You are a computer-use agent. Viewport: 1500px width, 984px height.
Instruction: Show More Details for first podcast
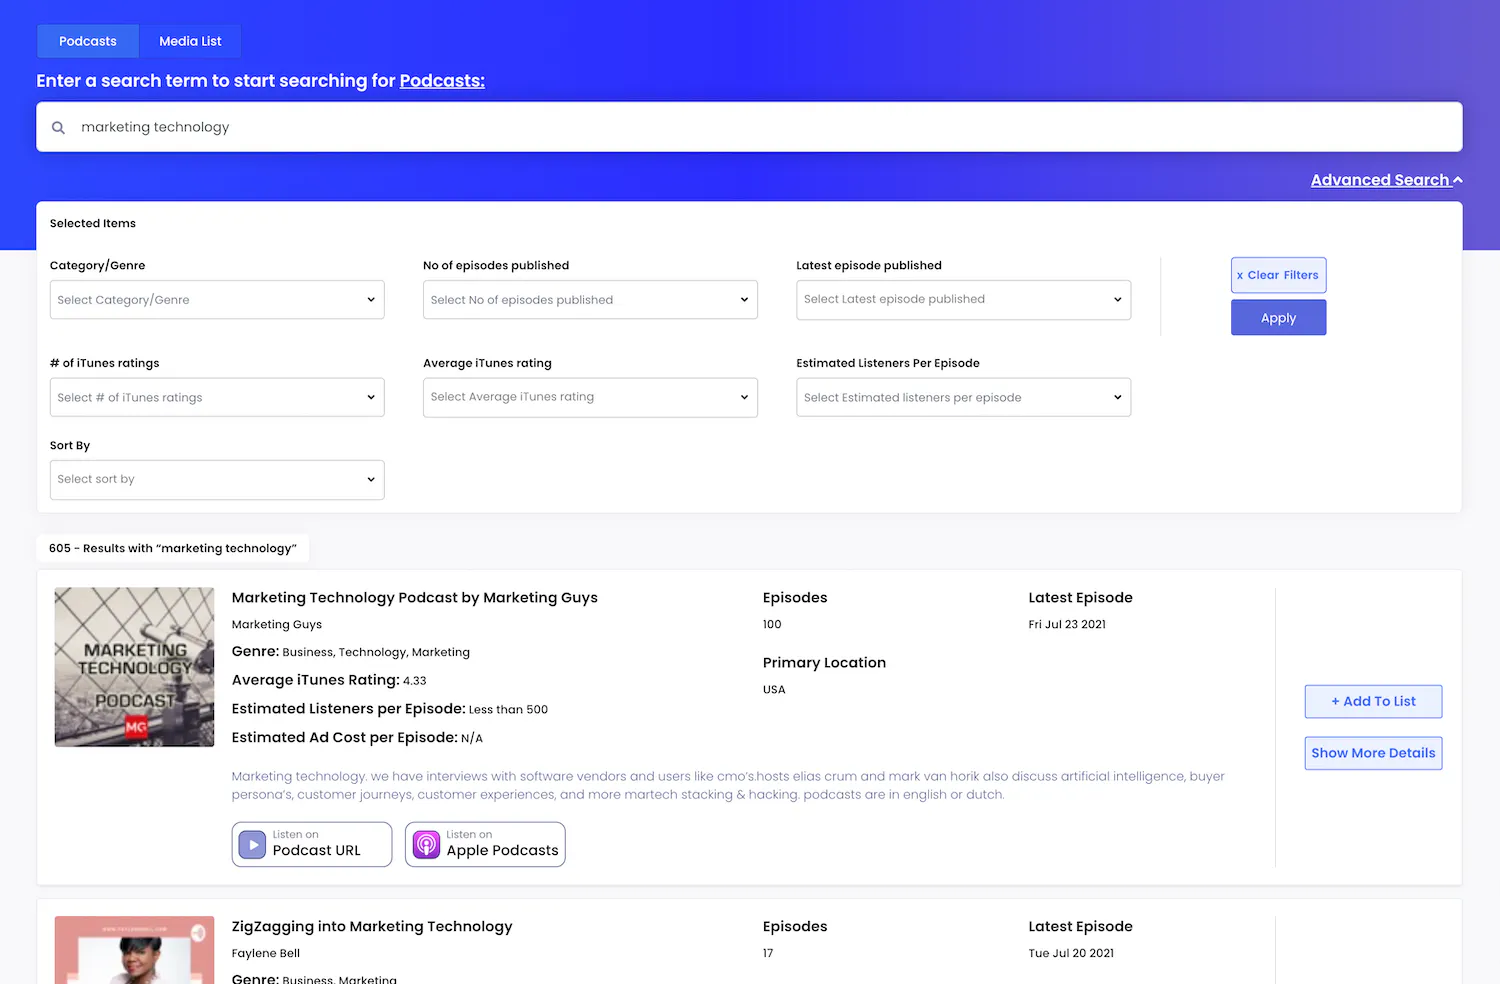pos(1373,753)
